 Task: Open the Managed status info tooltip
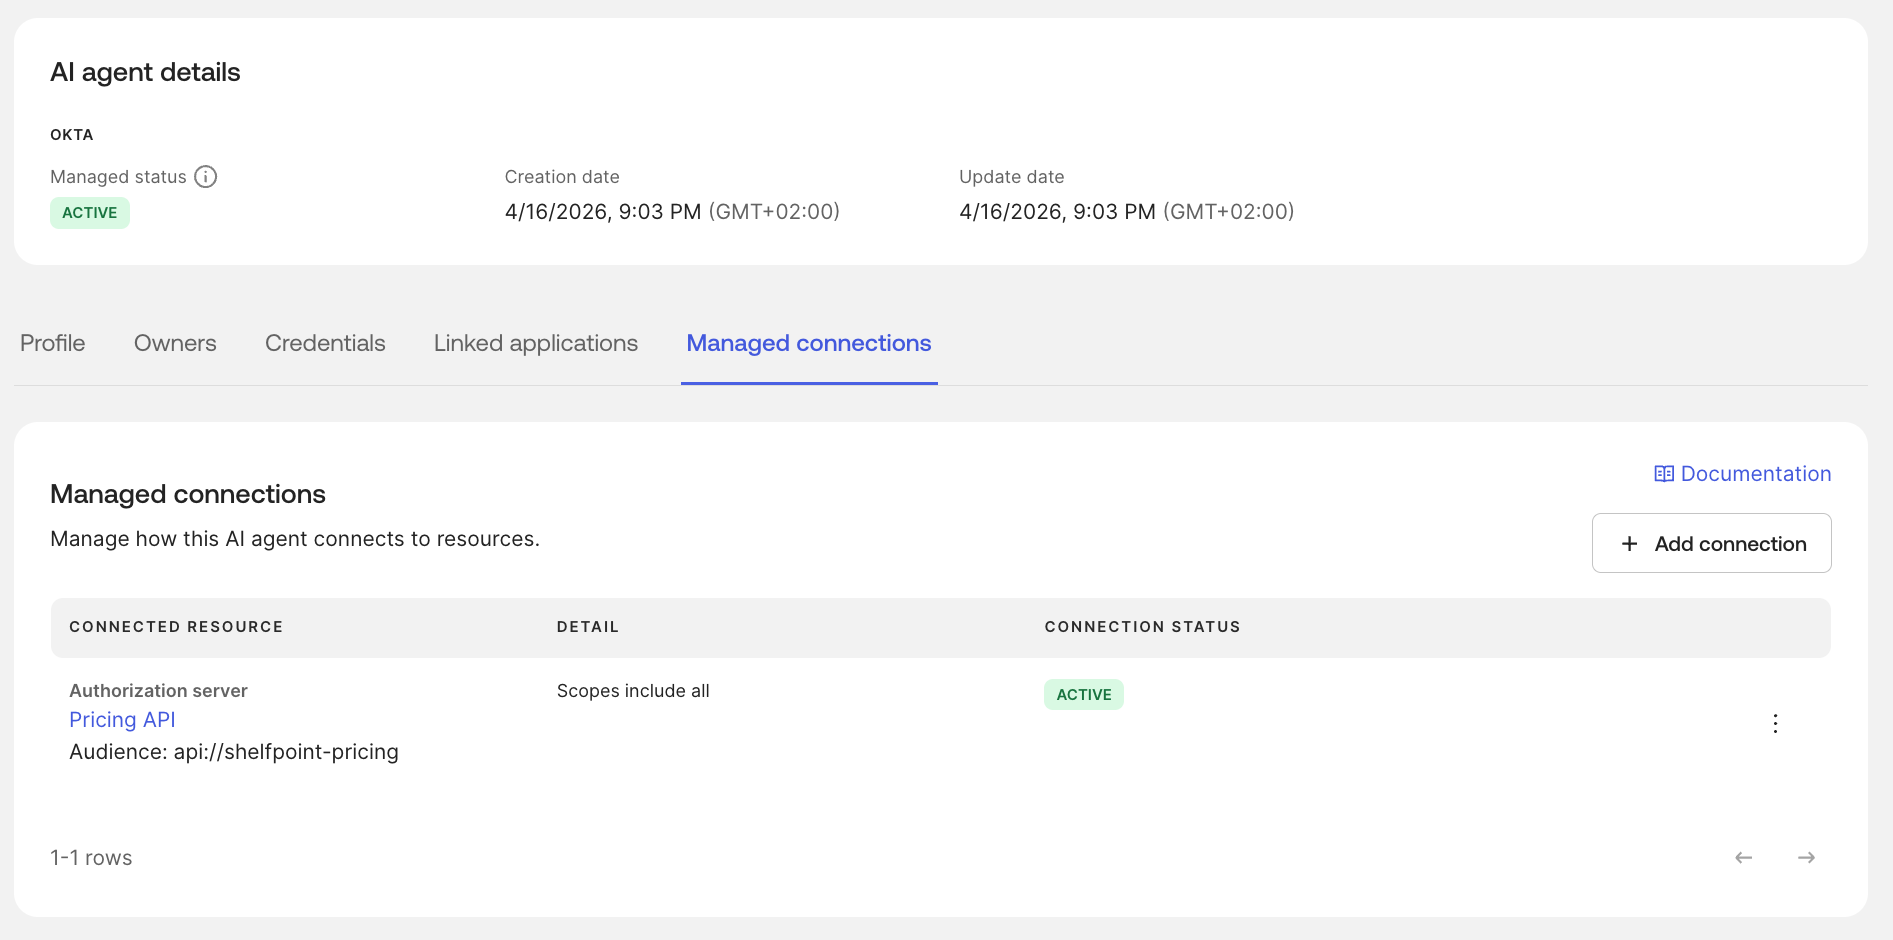tap(206, 176)
